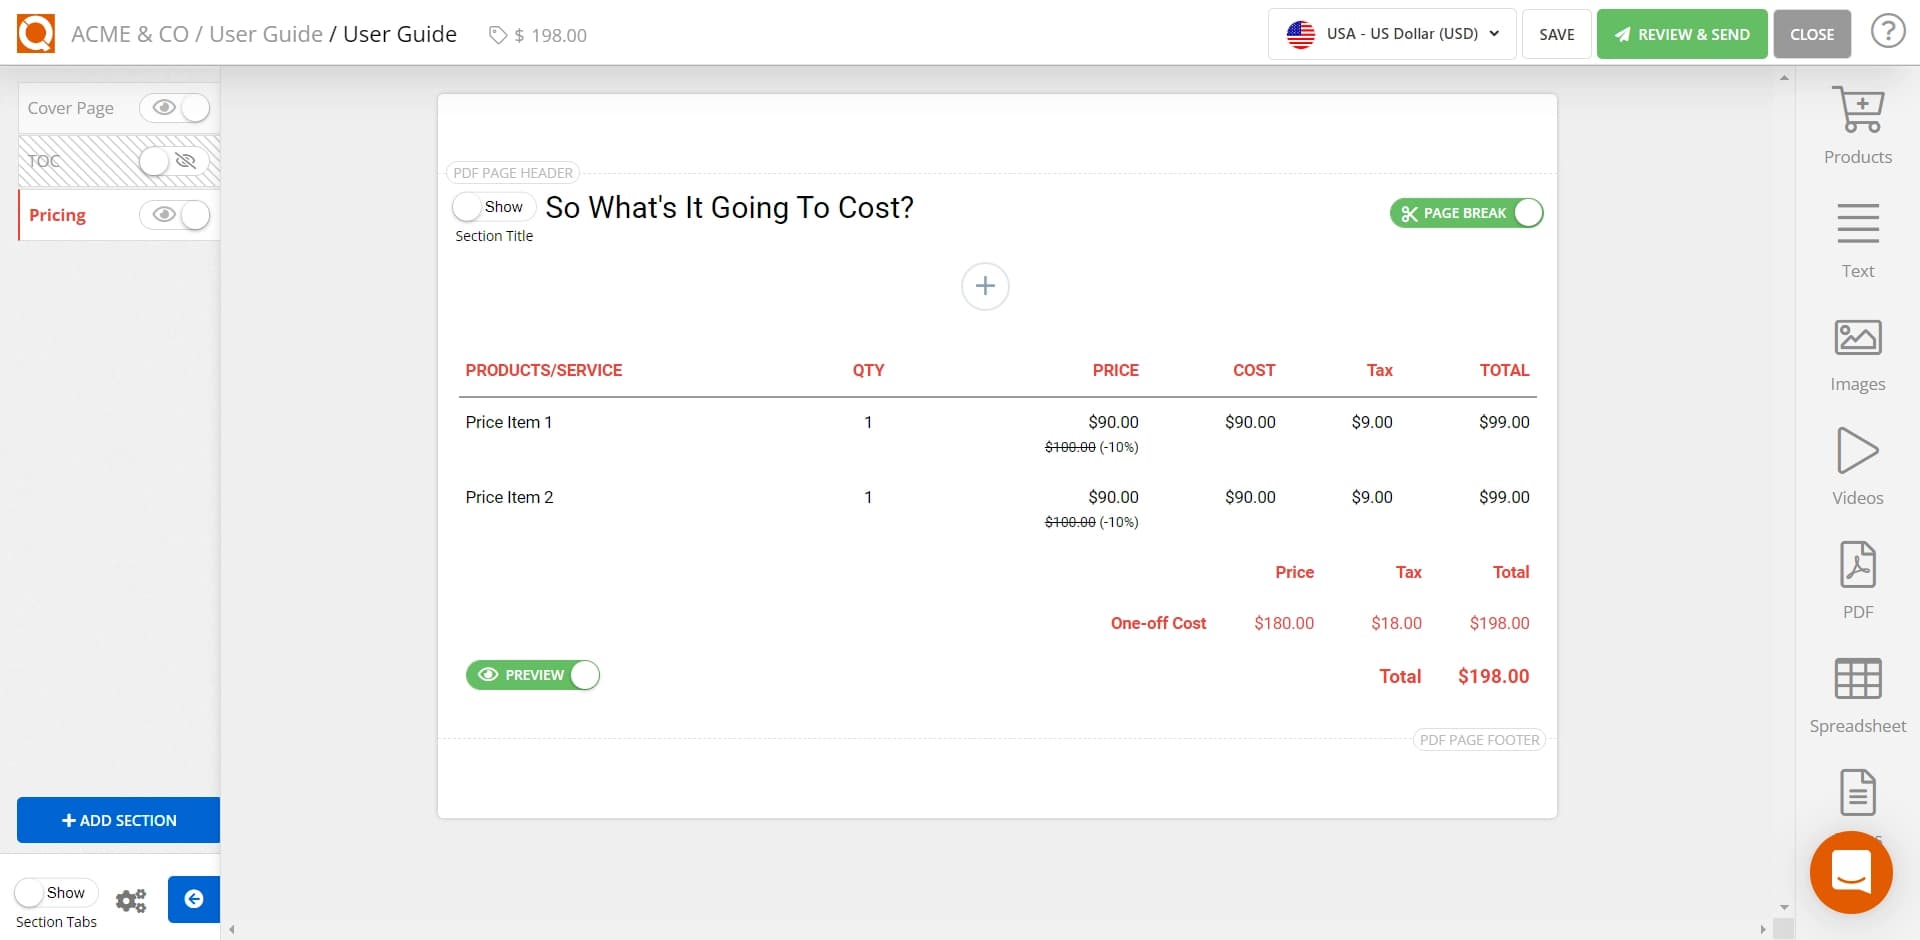Viewport: 1920px width, 940px height.
Task: Open the help menu
Action: coord(1888,31)
